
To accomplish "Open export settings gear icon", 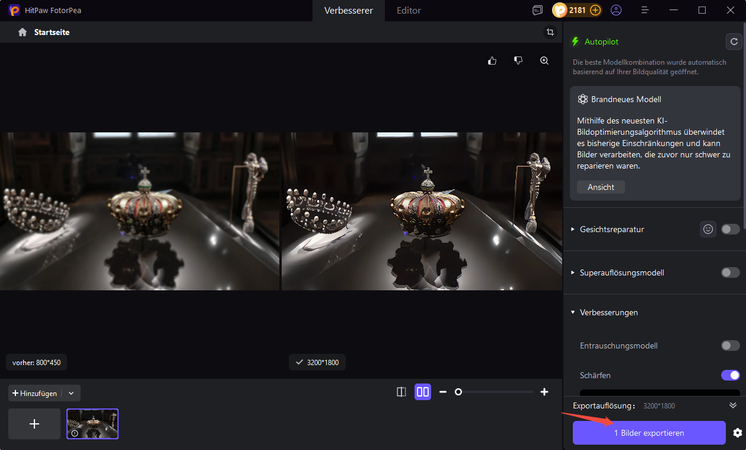I will pyautogui.click(x=737, y=433).
